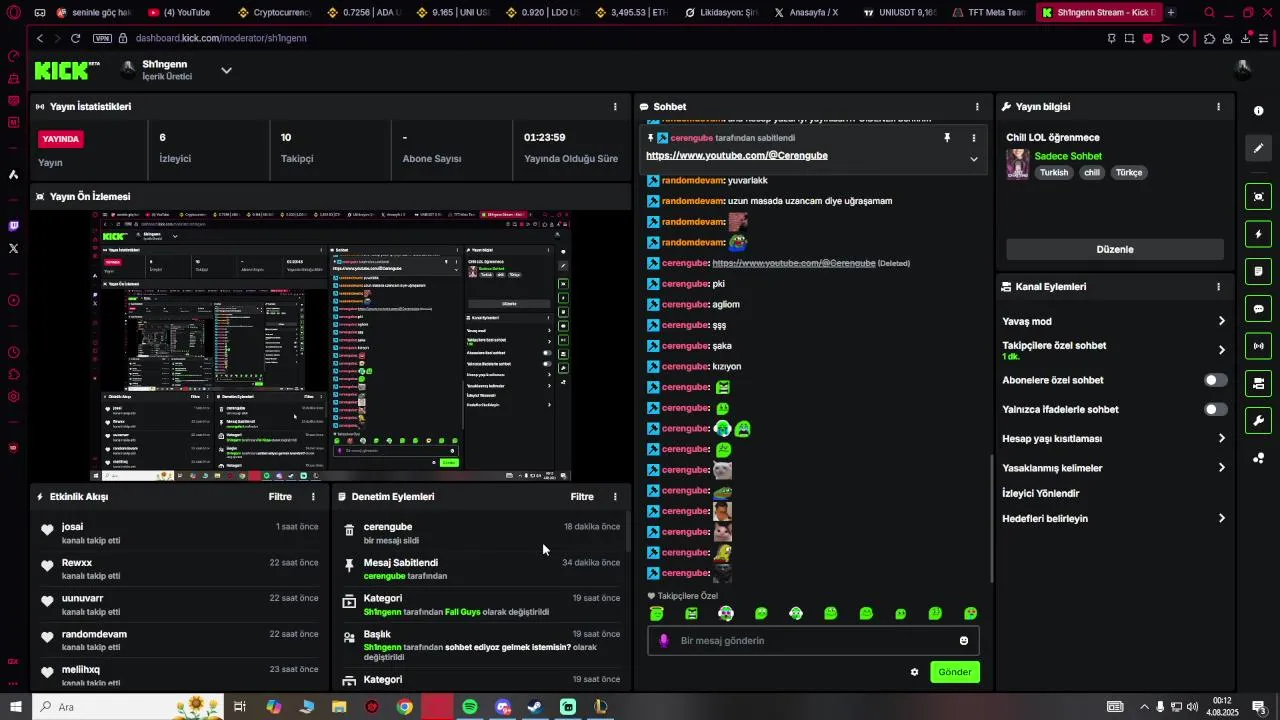Click the stream preview thumbnail
The image size is (1280, 720).
click(x=331, y=346)
